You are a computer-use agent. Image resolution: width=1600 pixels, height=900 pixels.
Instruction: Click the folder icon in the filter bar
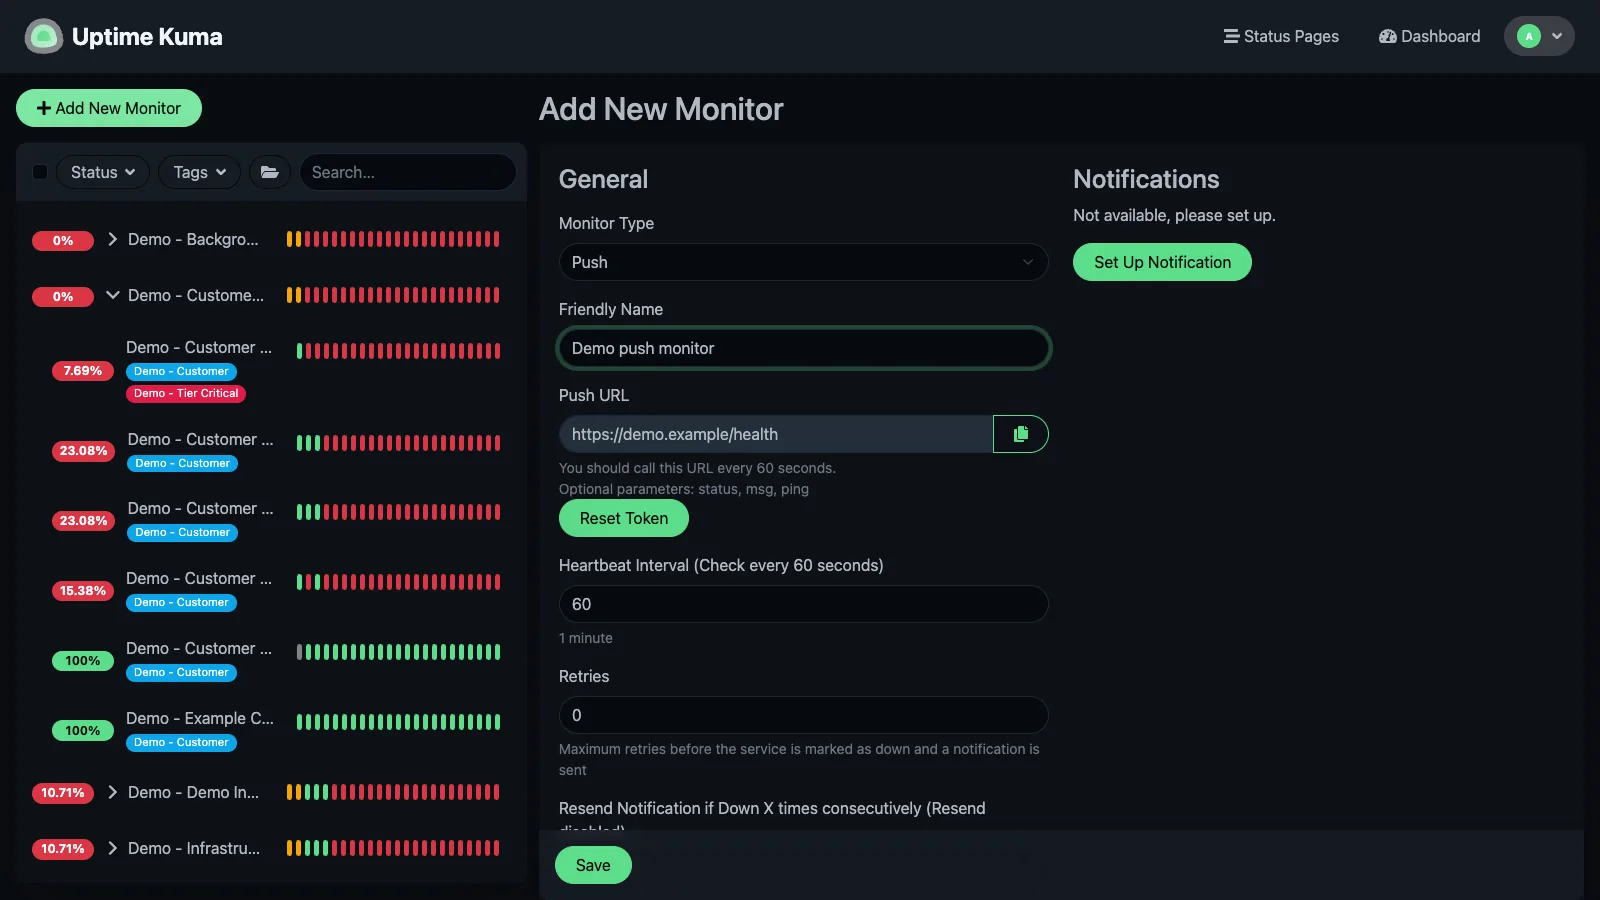pyautogui.click(x=269, y=172)
